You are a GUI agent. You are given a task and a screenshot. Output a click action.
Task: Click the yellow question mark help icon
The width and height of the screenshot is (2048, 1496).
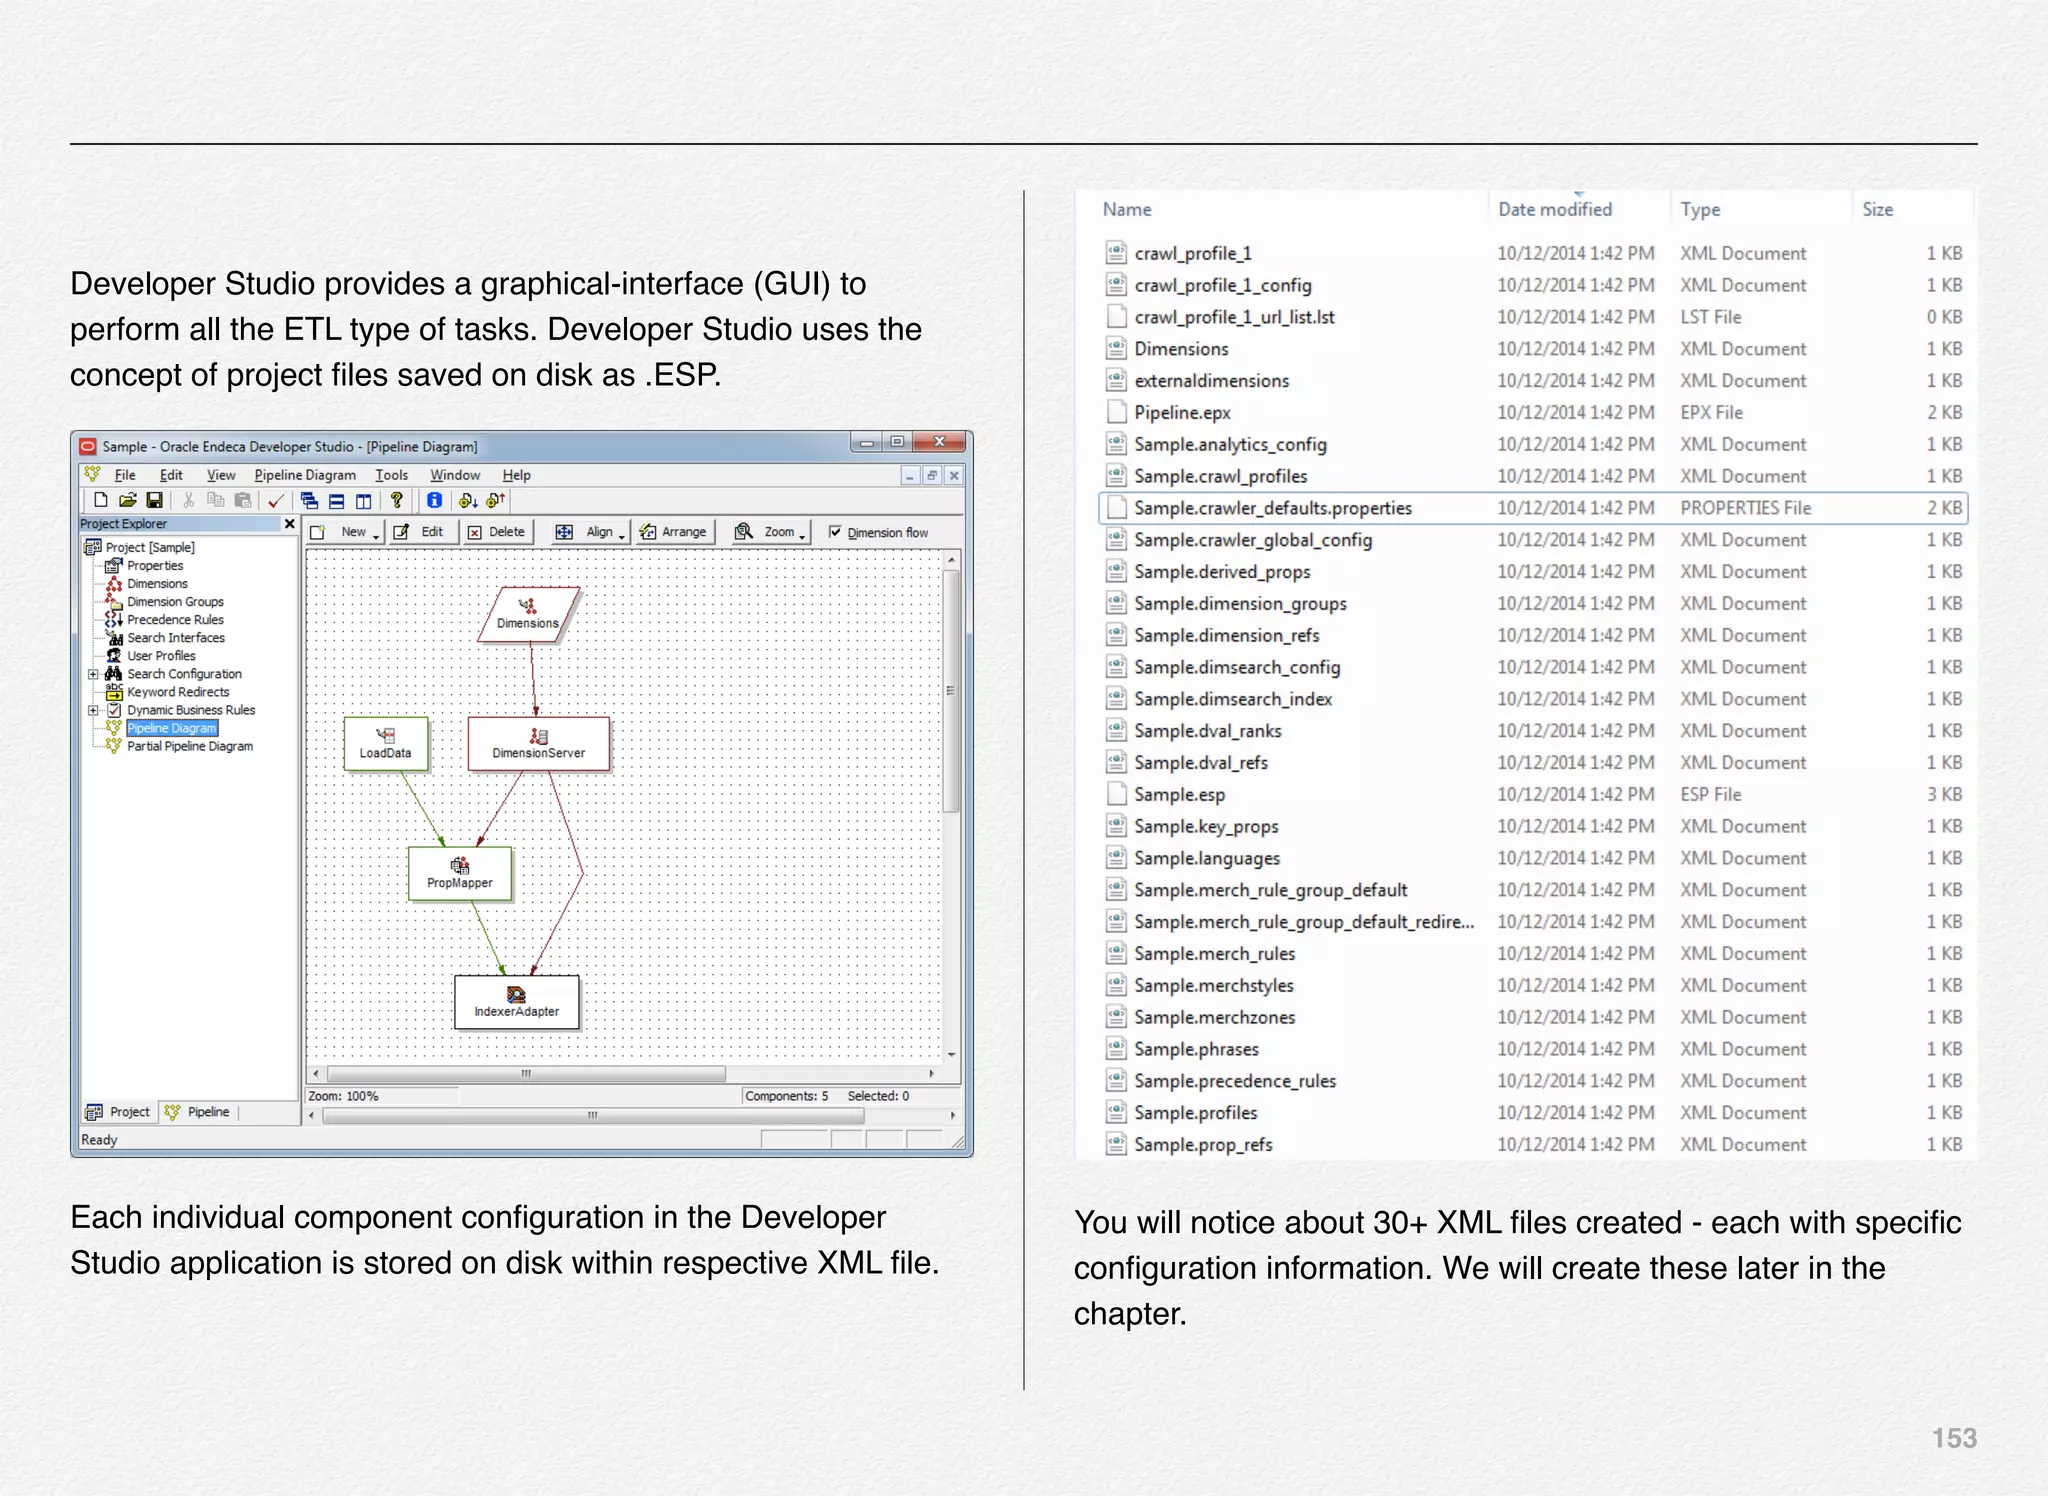pyautogui.click(x=397, y=500)
